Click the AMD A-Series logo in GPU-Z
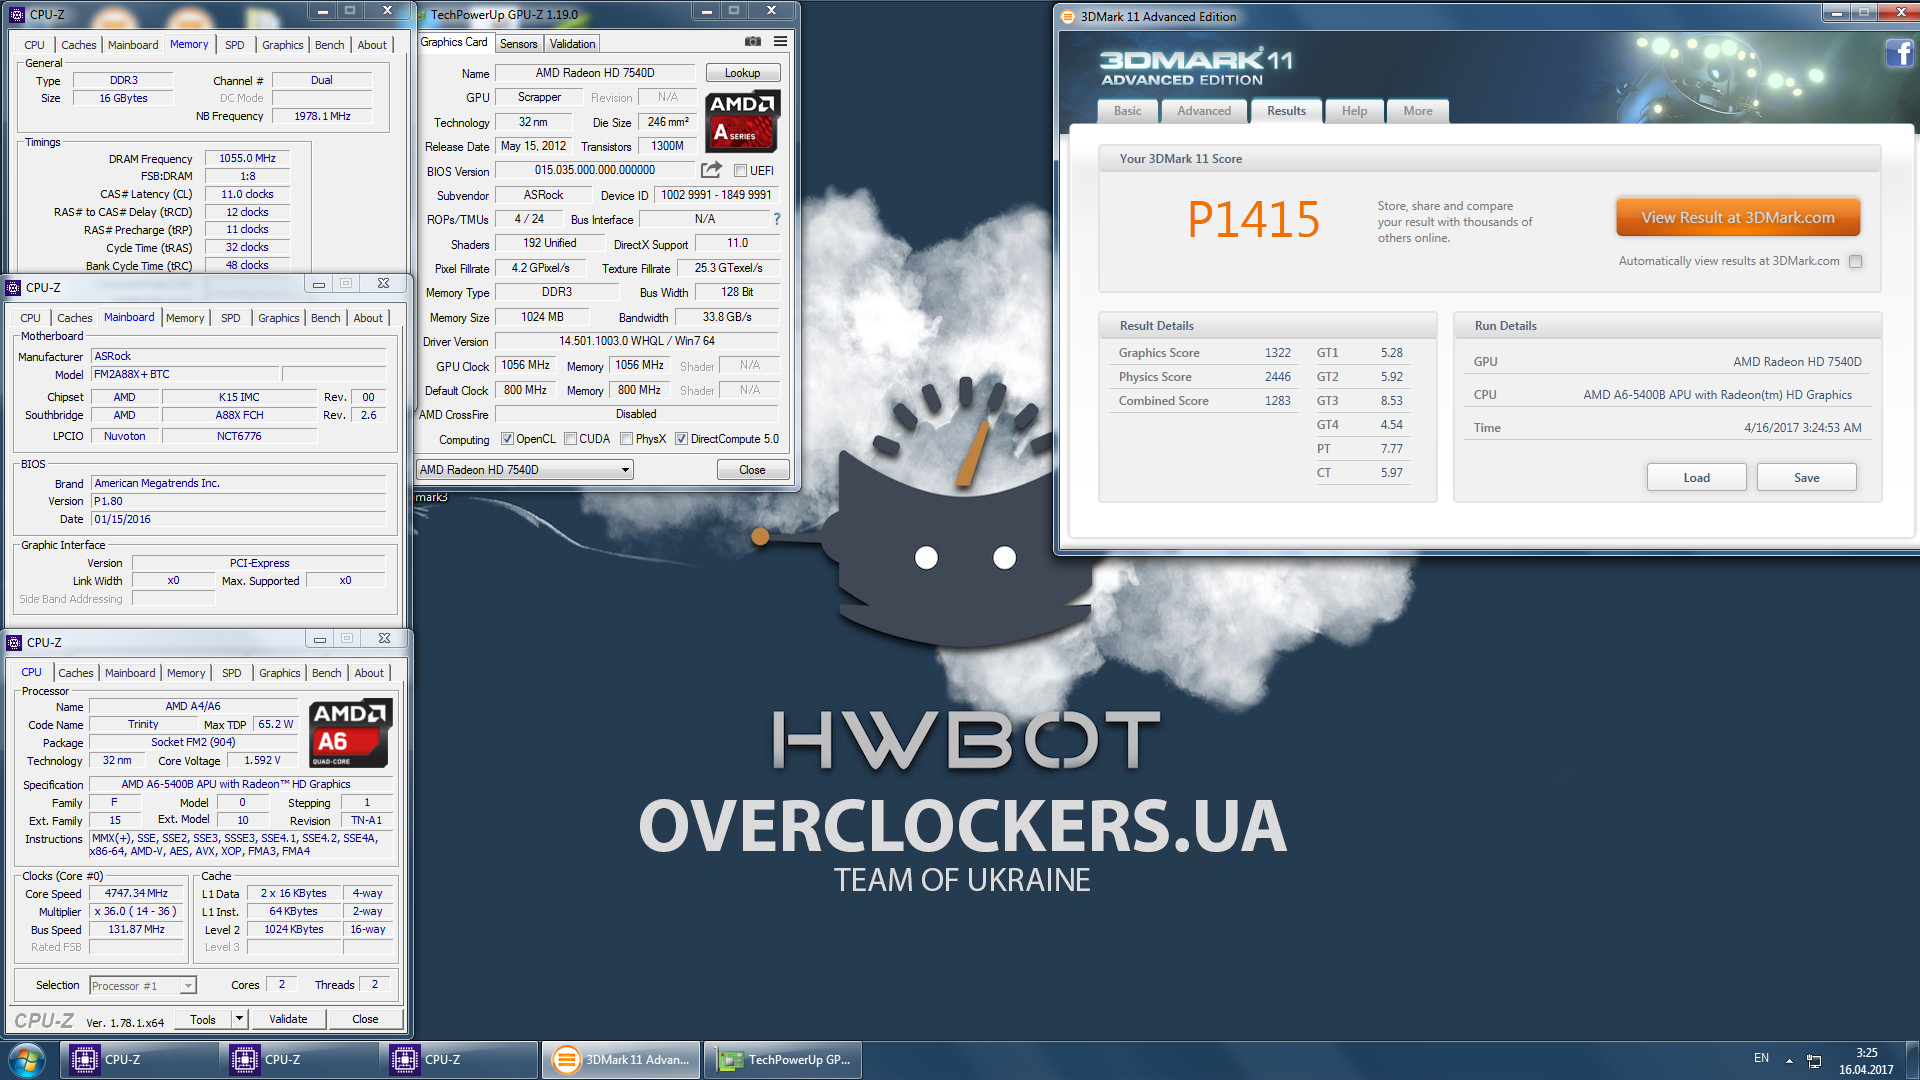This screenshot has width=1920, height=1080. click(x=742, y=121)
